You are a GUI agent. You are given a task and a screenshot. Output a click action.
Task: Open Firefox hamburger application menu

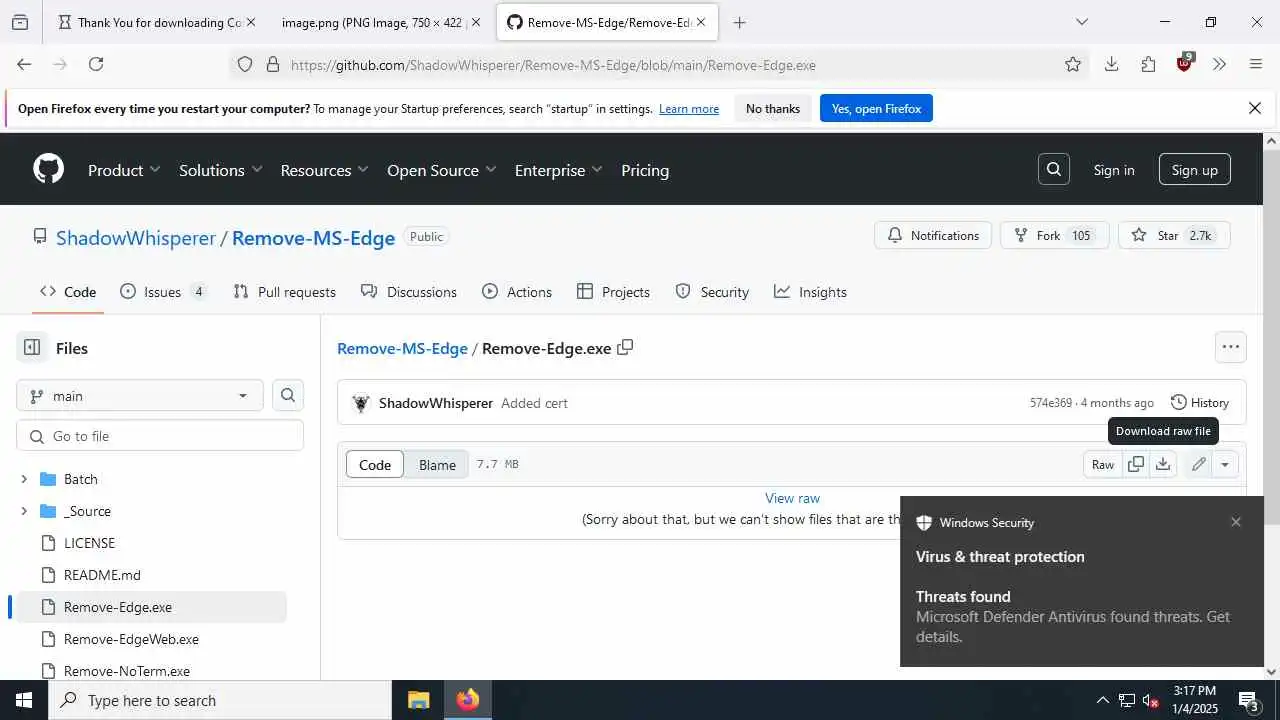(1256, 64)
